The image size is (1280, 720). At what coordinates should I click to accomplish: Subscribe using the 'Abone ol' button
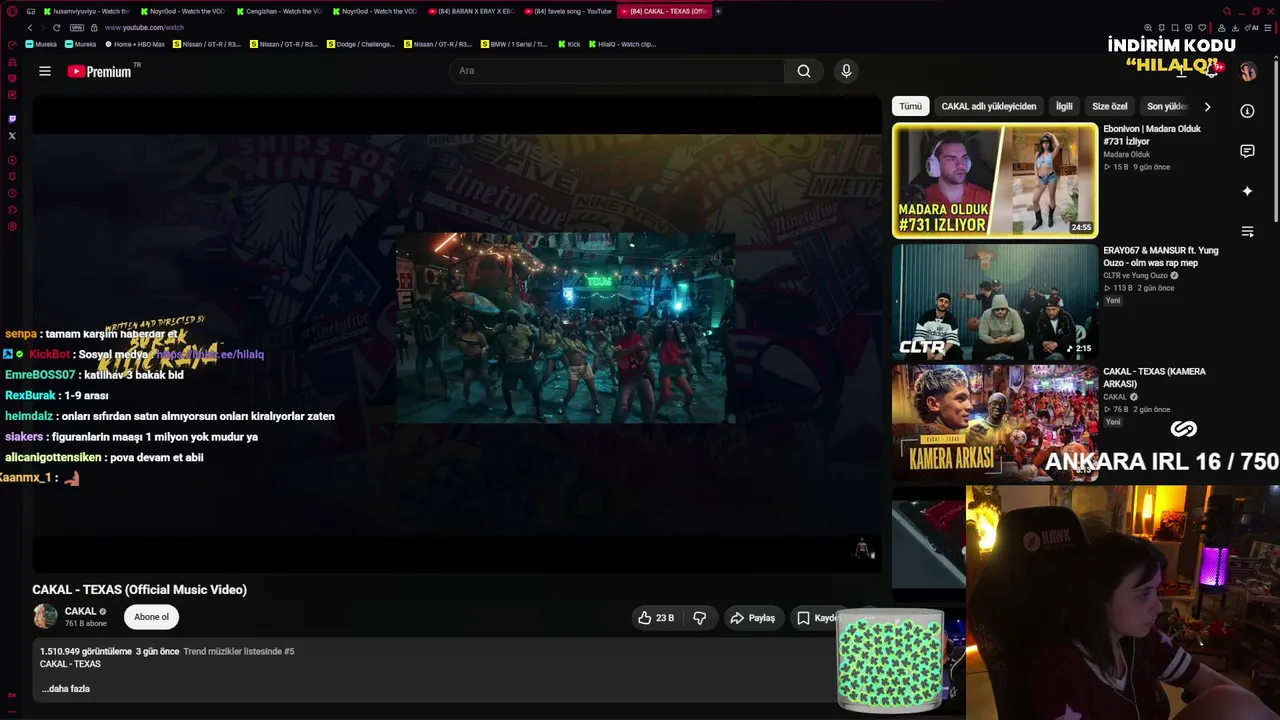point(151,617)
